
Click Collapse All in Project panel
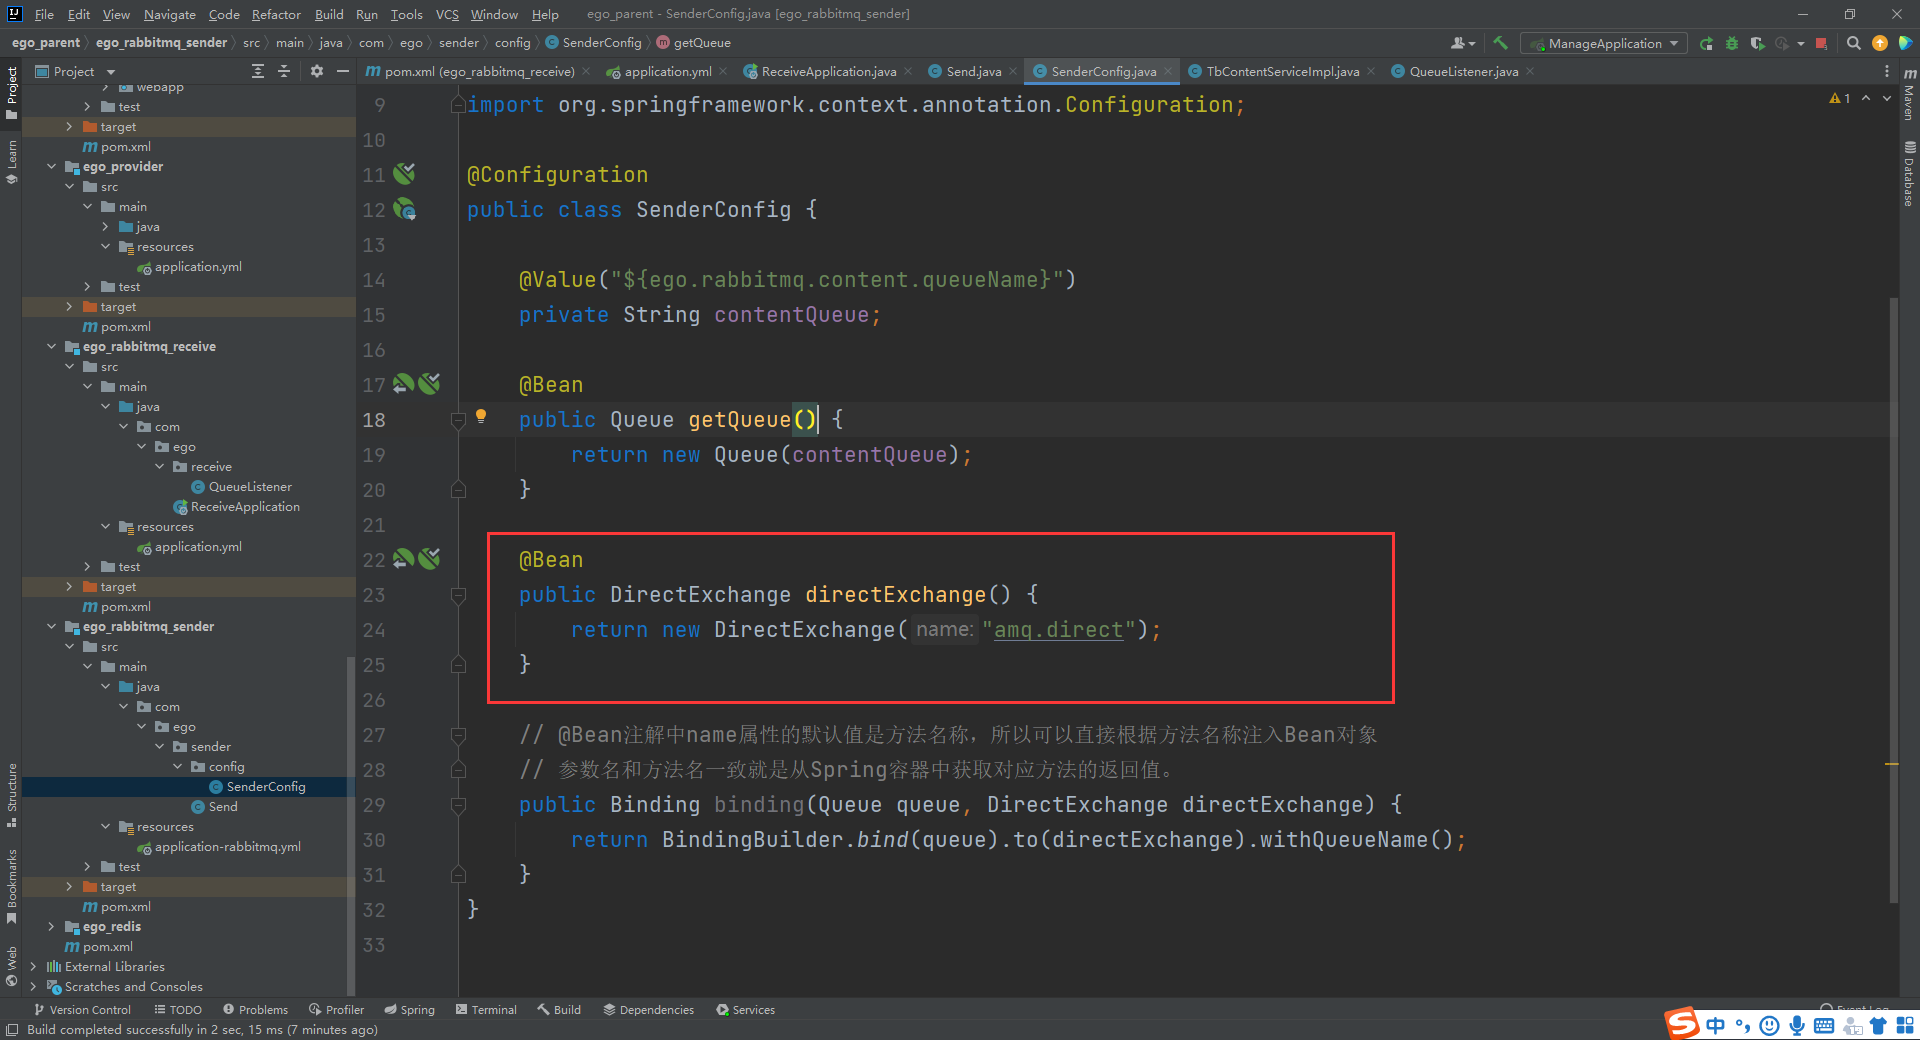coord(284,71)
